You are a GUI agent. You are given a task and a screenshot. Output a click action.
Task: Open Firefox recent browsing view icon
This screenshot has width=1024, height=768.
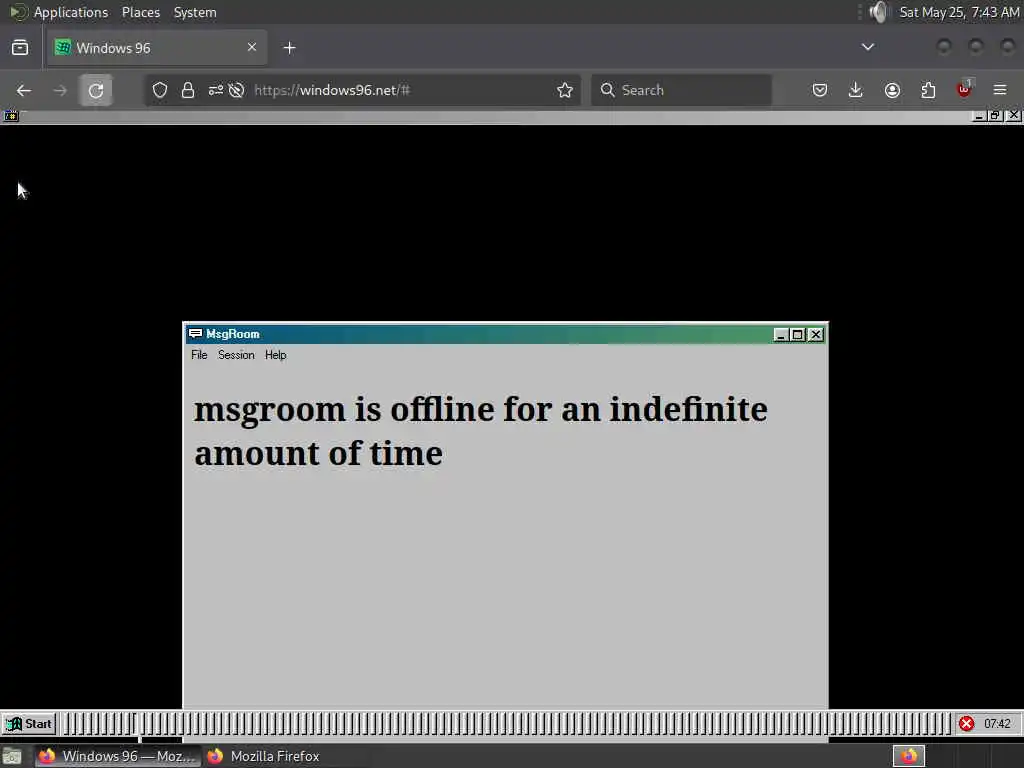[20, 48]
